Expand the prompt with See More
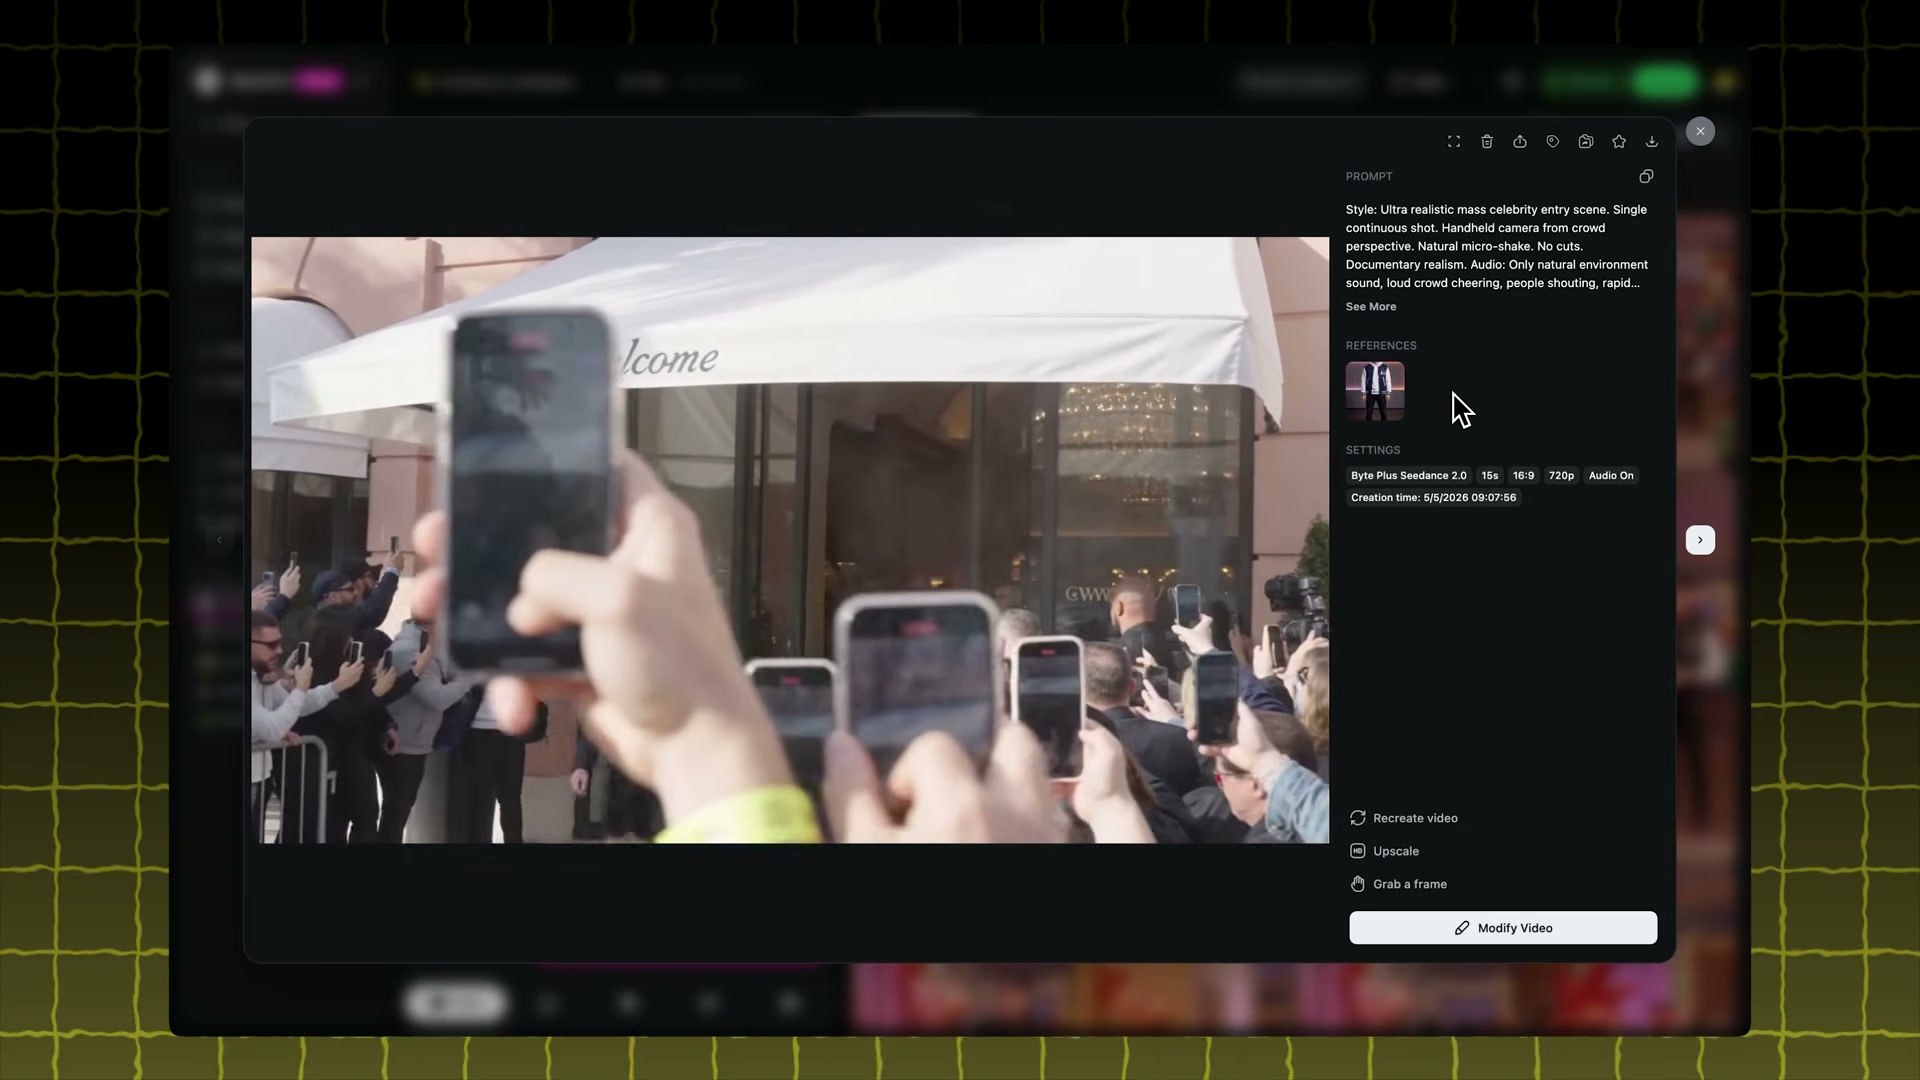This screenshot has width=1920, height=1080. click(1371, 307)
